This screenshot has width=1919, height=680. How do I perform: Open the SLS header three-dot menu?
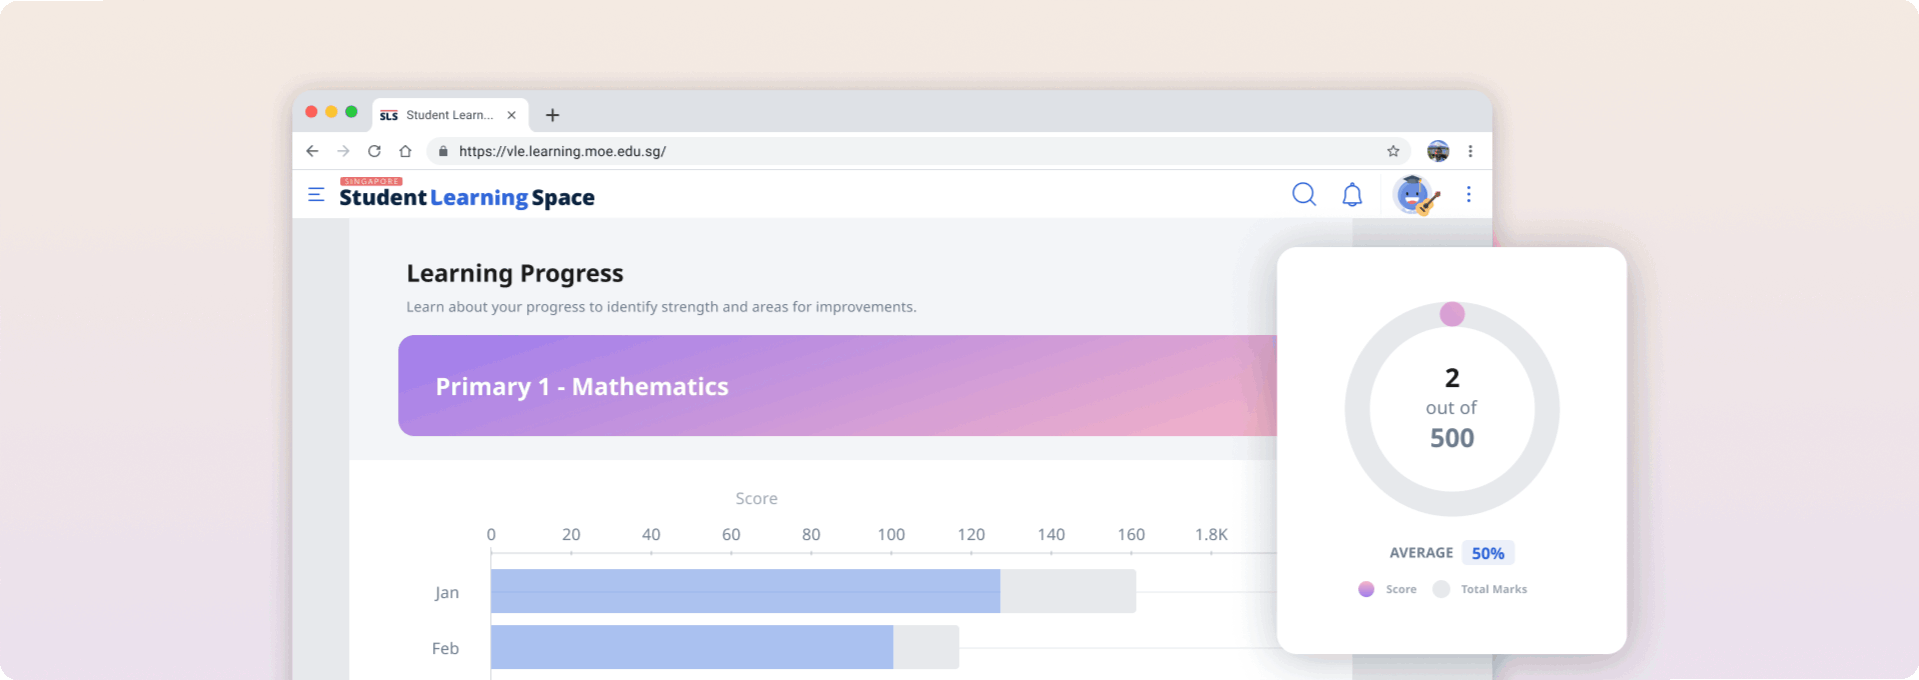1469,194
